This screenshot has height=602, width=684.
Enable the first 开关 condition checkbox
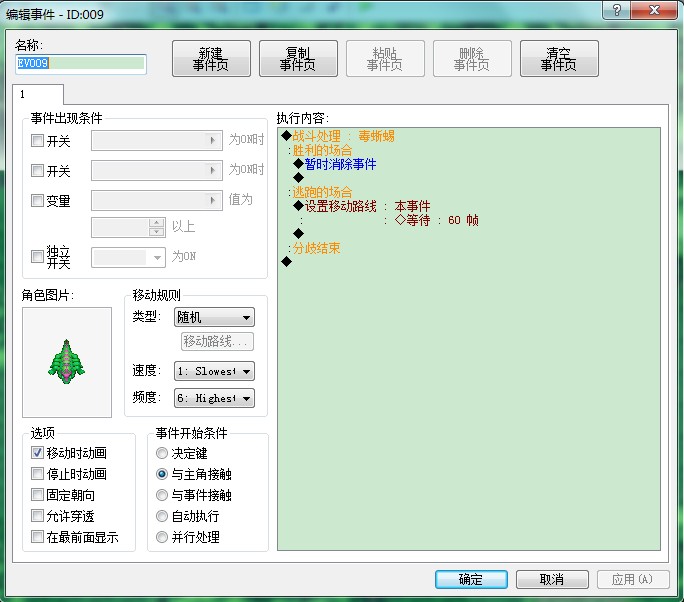click(x=38, y=140)
